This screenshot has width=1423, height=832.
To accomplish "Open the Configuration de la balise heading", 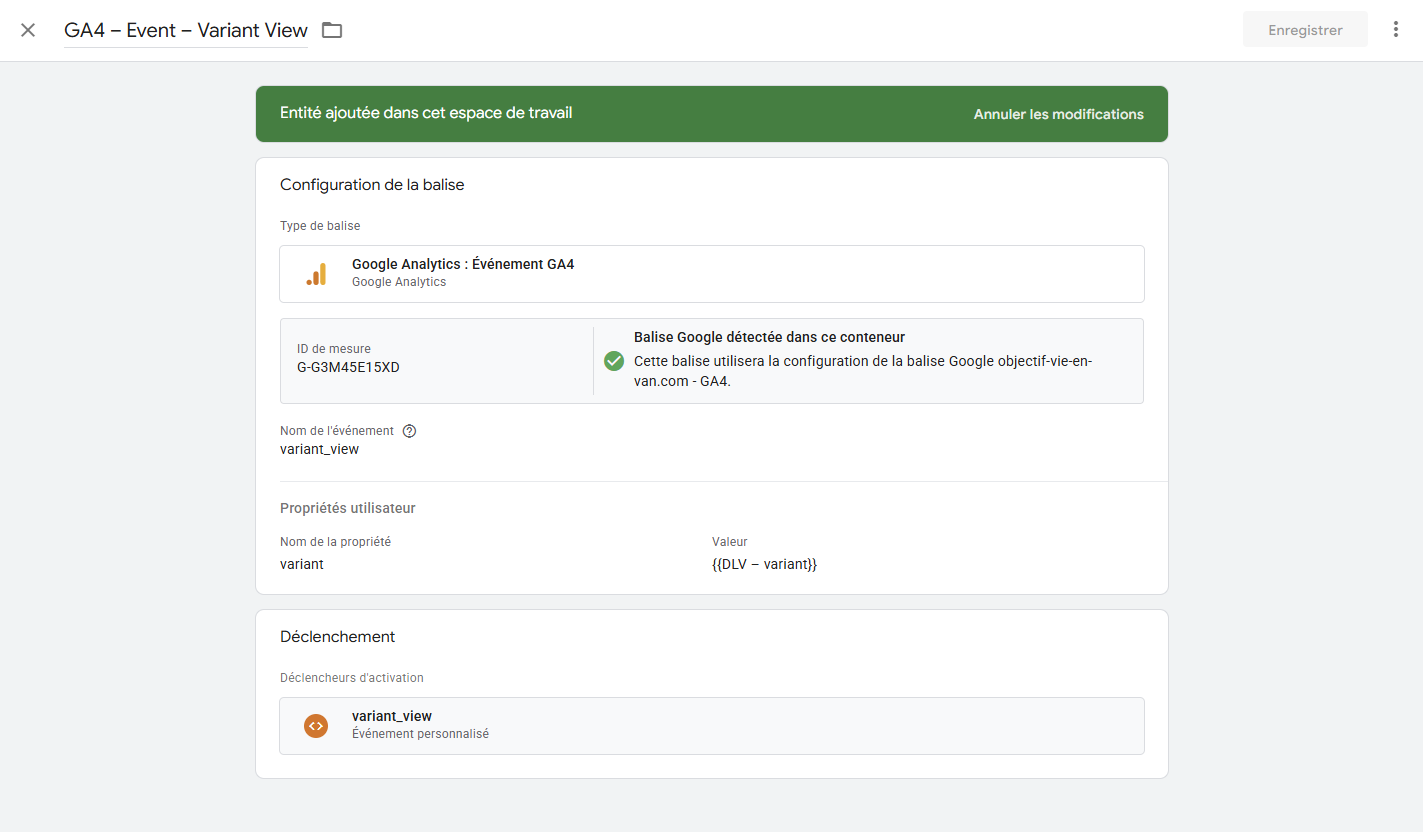I will (x=372, y=185).
